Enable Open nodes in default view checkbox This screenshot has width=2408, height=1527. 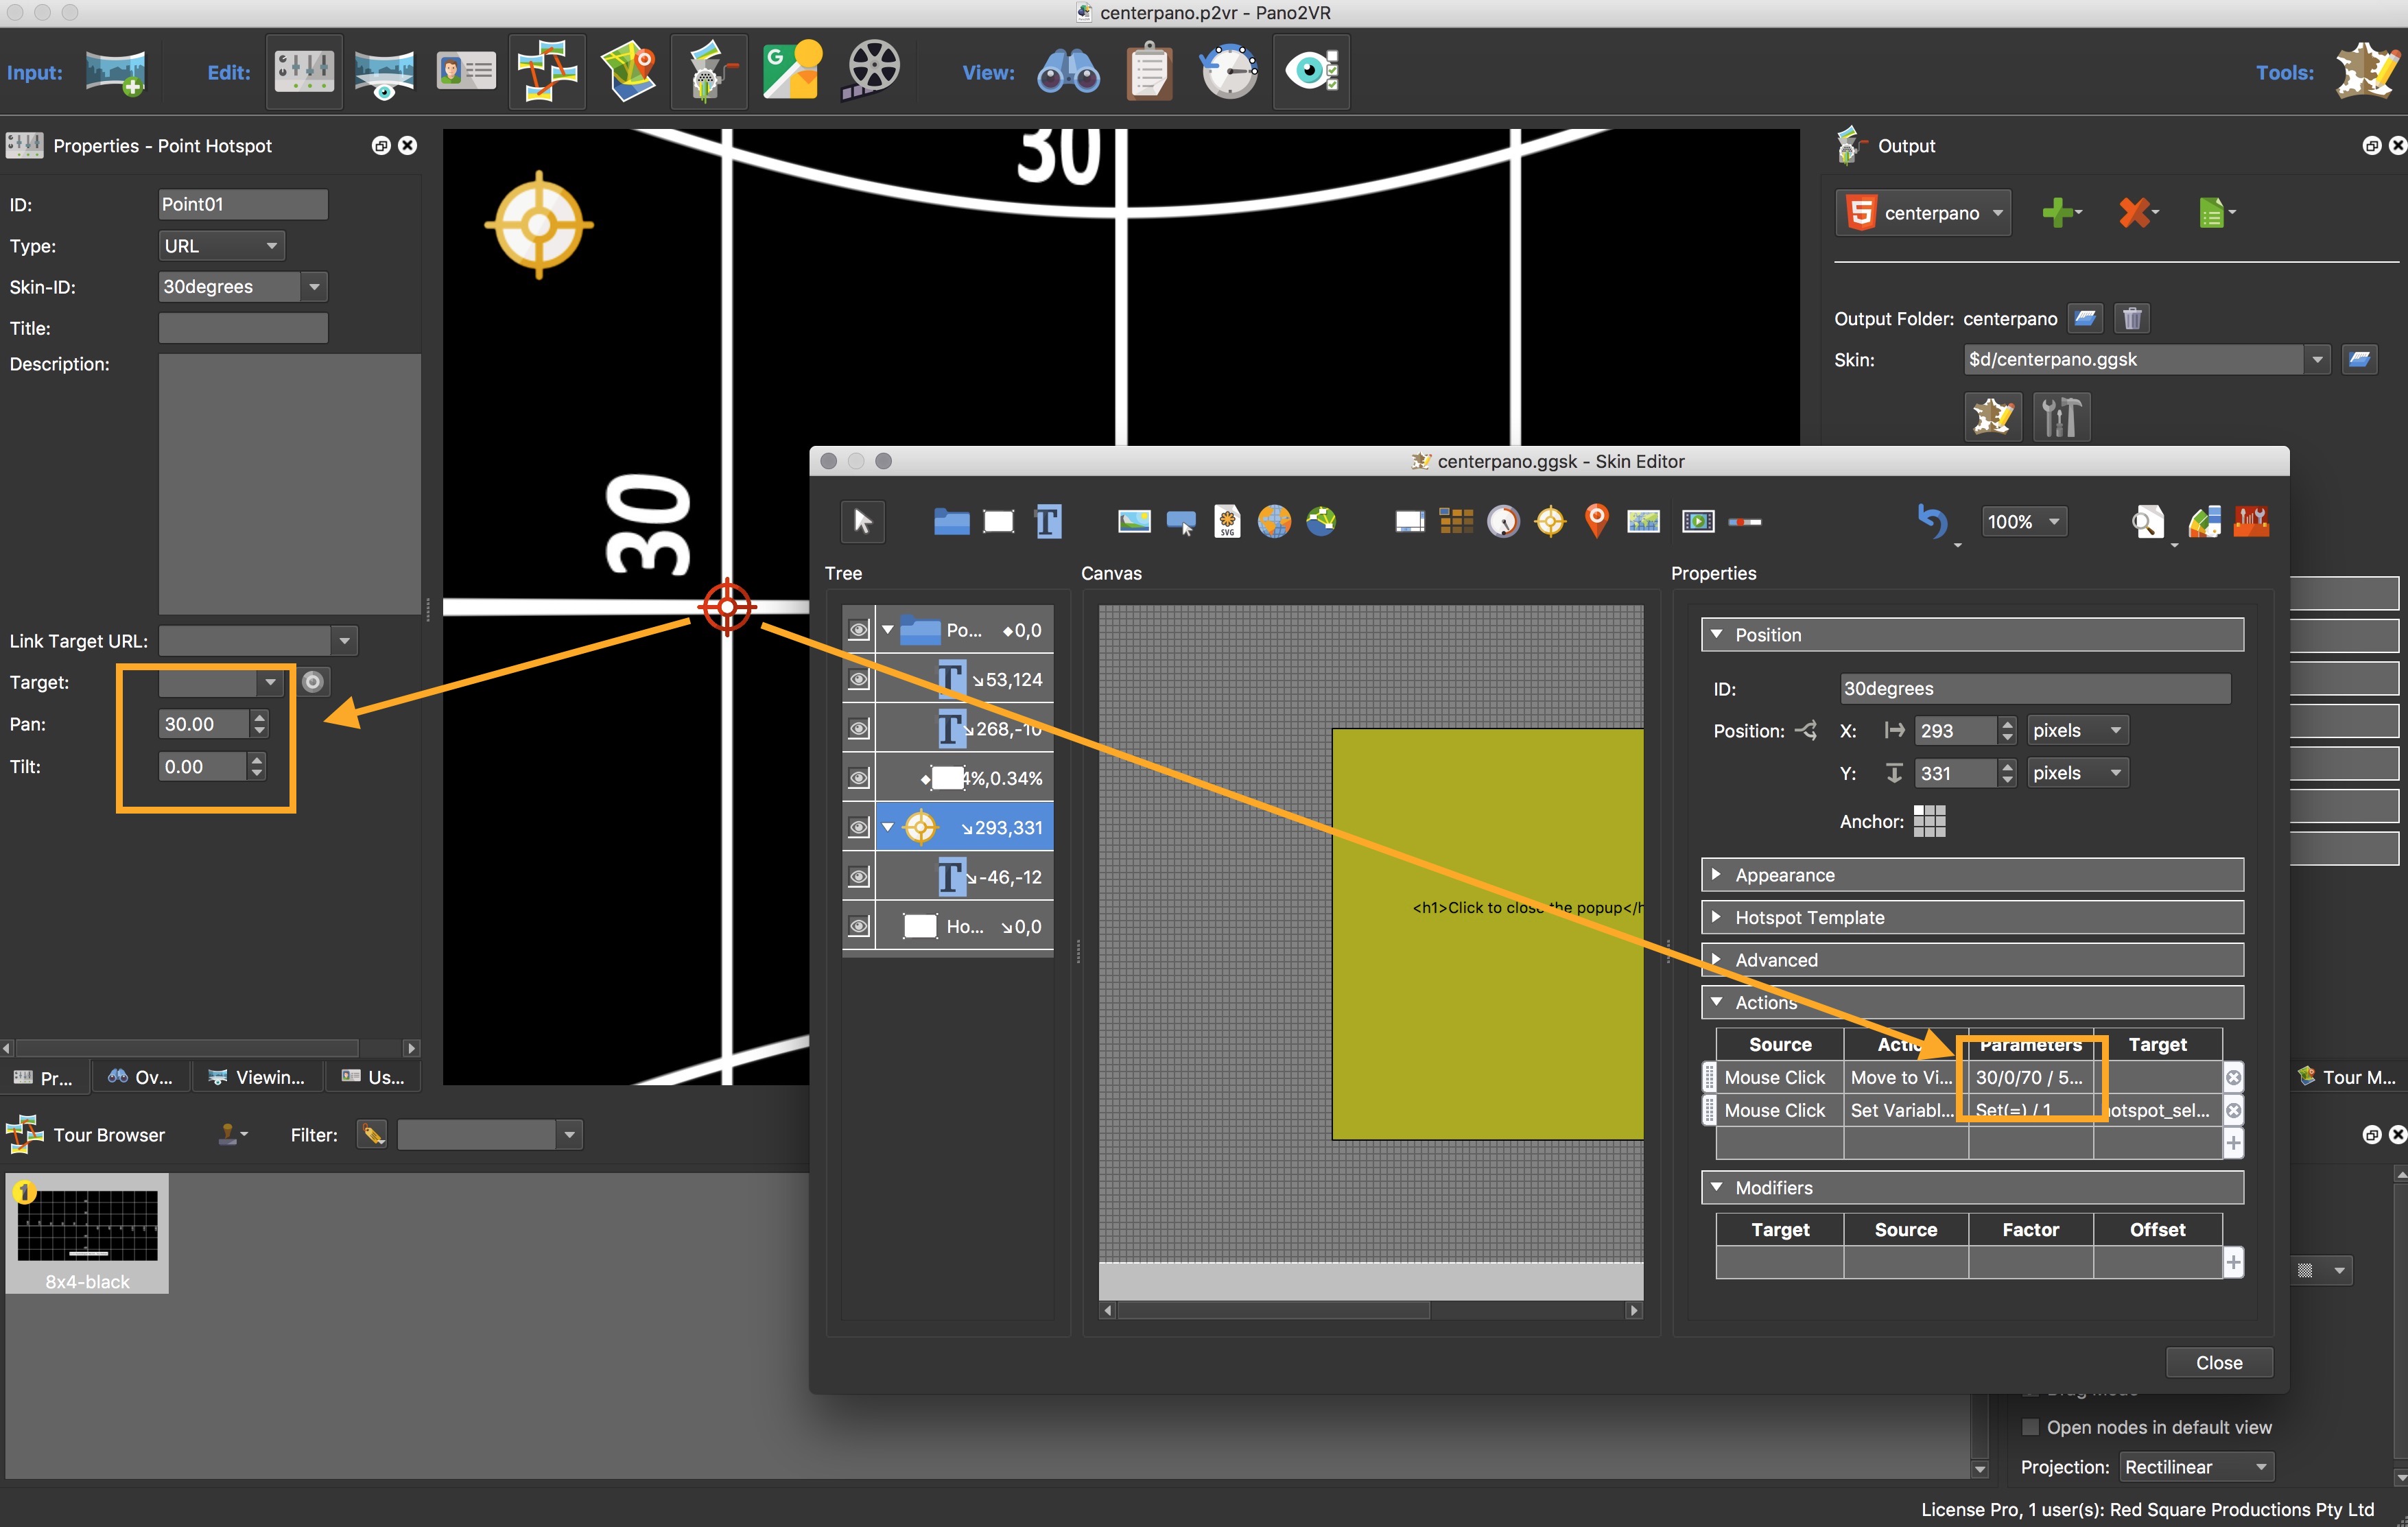tap(2029, 1427)
